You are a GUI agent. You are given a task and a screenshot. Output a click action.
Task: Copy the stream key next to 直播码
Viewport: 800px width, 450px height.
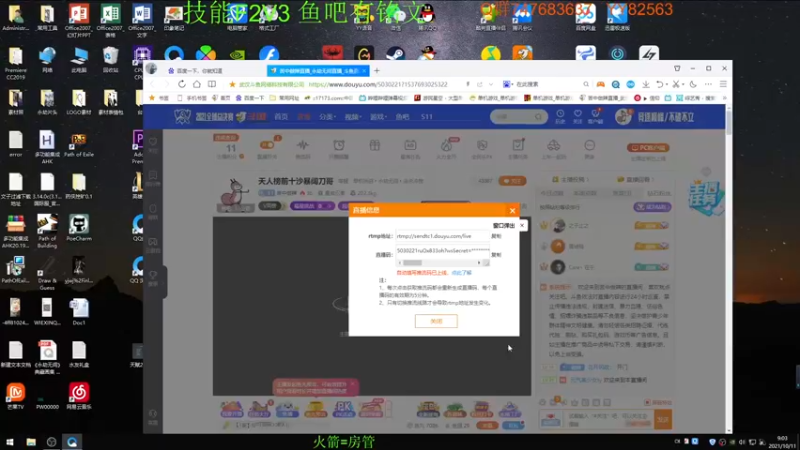click(x=496, y=255)
